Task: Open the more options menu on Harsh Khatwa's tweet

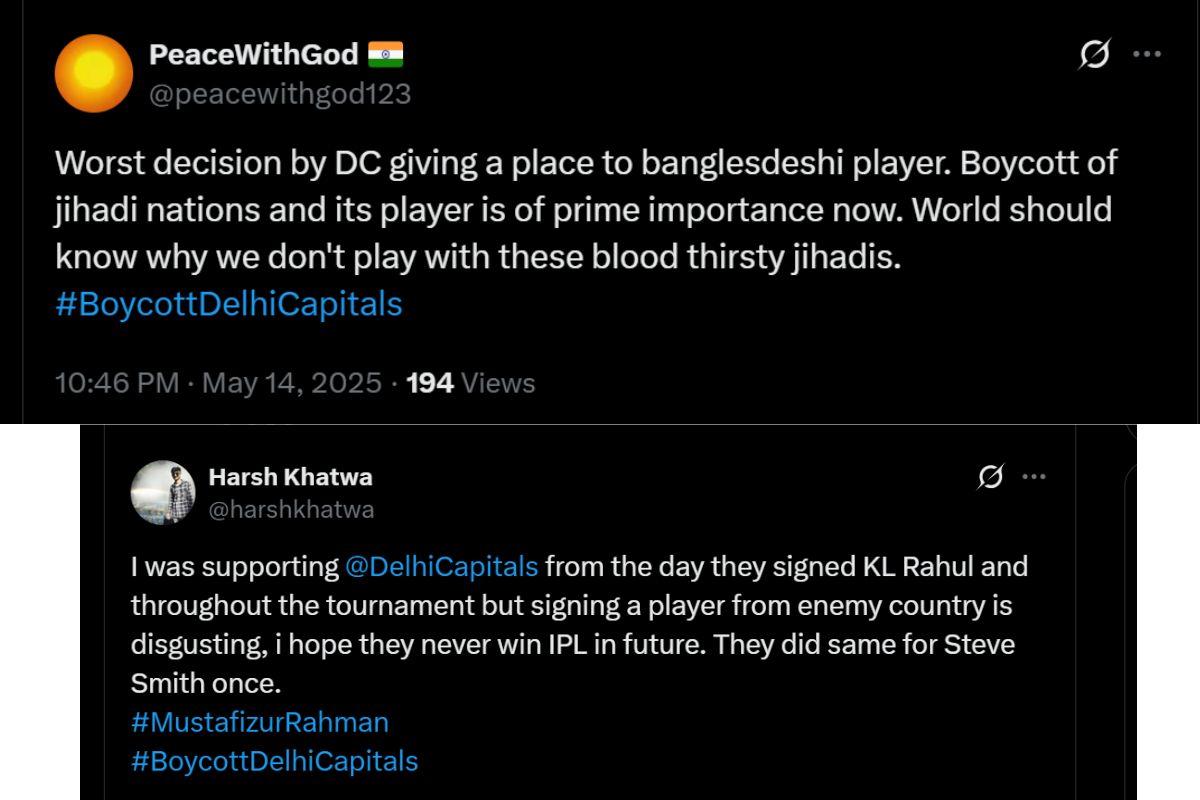Action: [x=1036, y=478]
